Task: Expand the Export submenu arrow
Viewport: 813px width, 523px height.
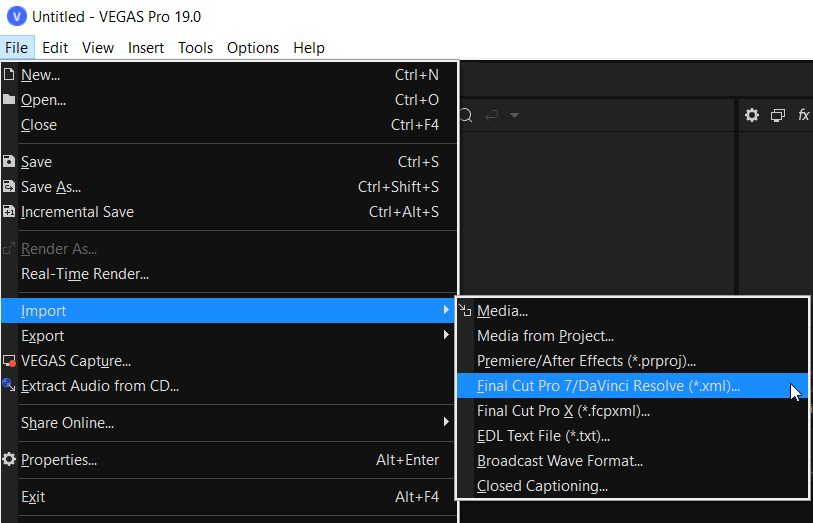Action: point(446,335)
